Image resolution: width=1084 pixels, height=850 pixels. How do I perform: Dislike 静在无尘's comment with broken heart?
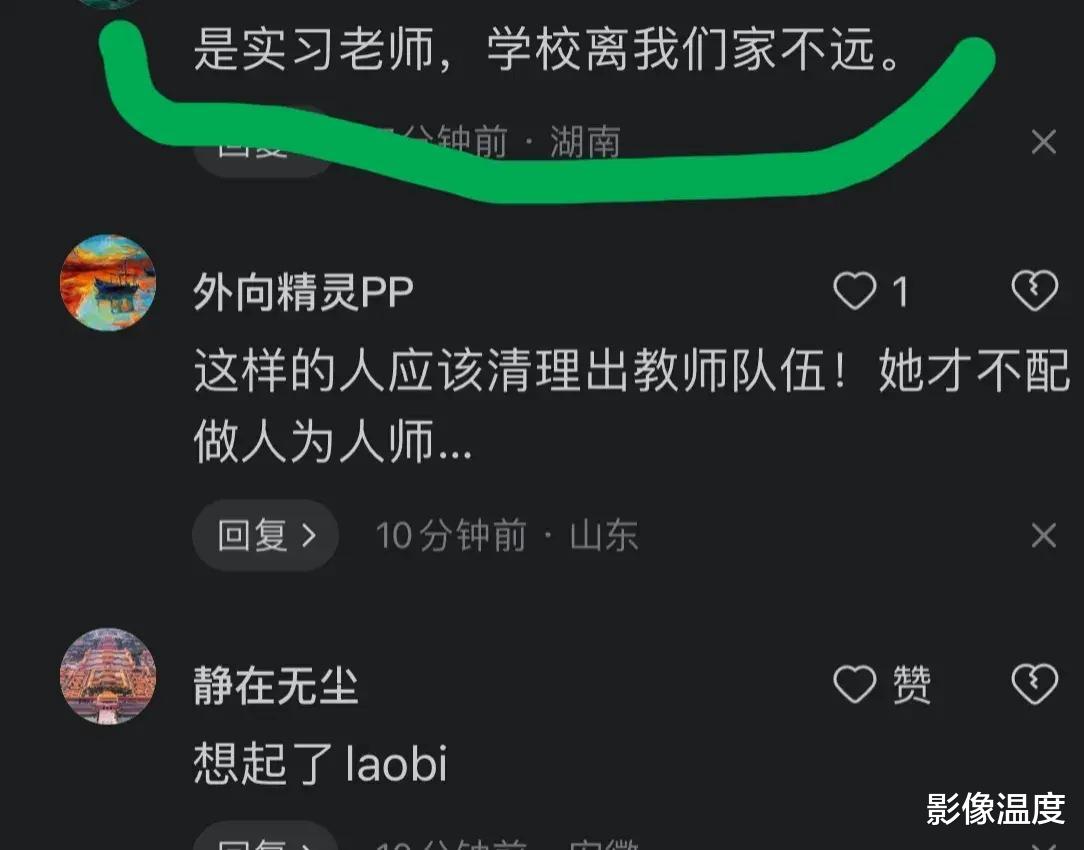coord(1034,684)
